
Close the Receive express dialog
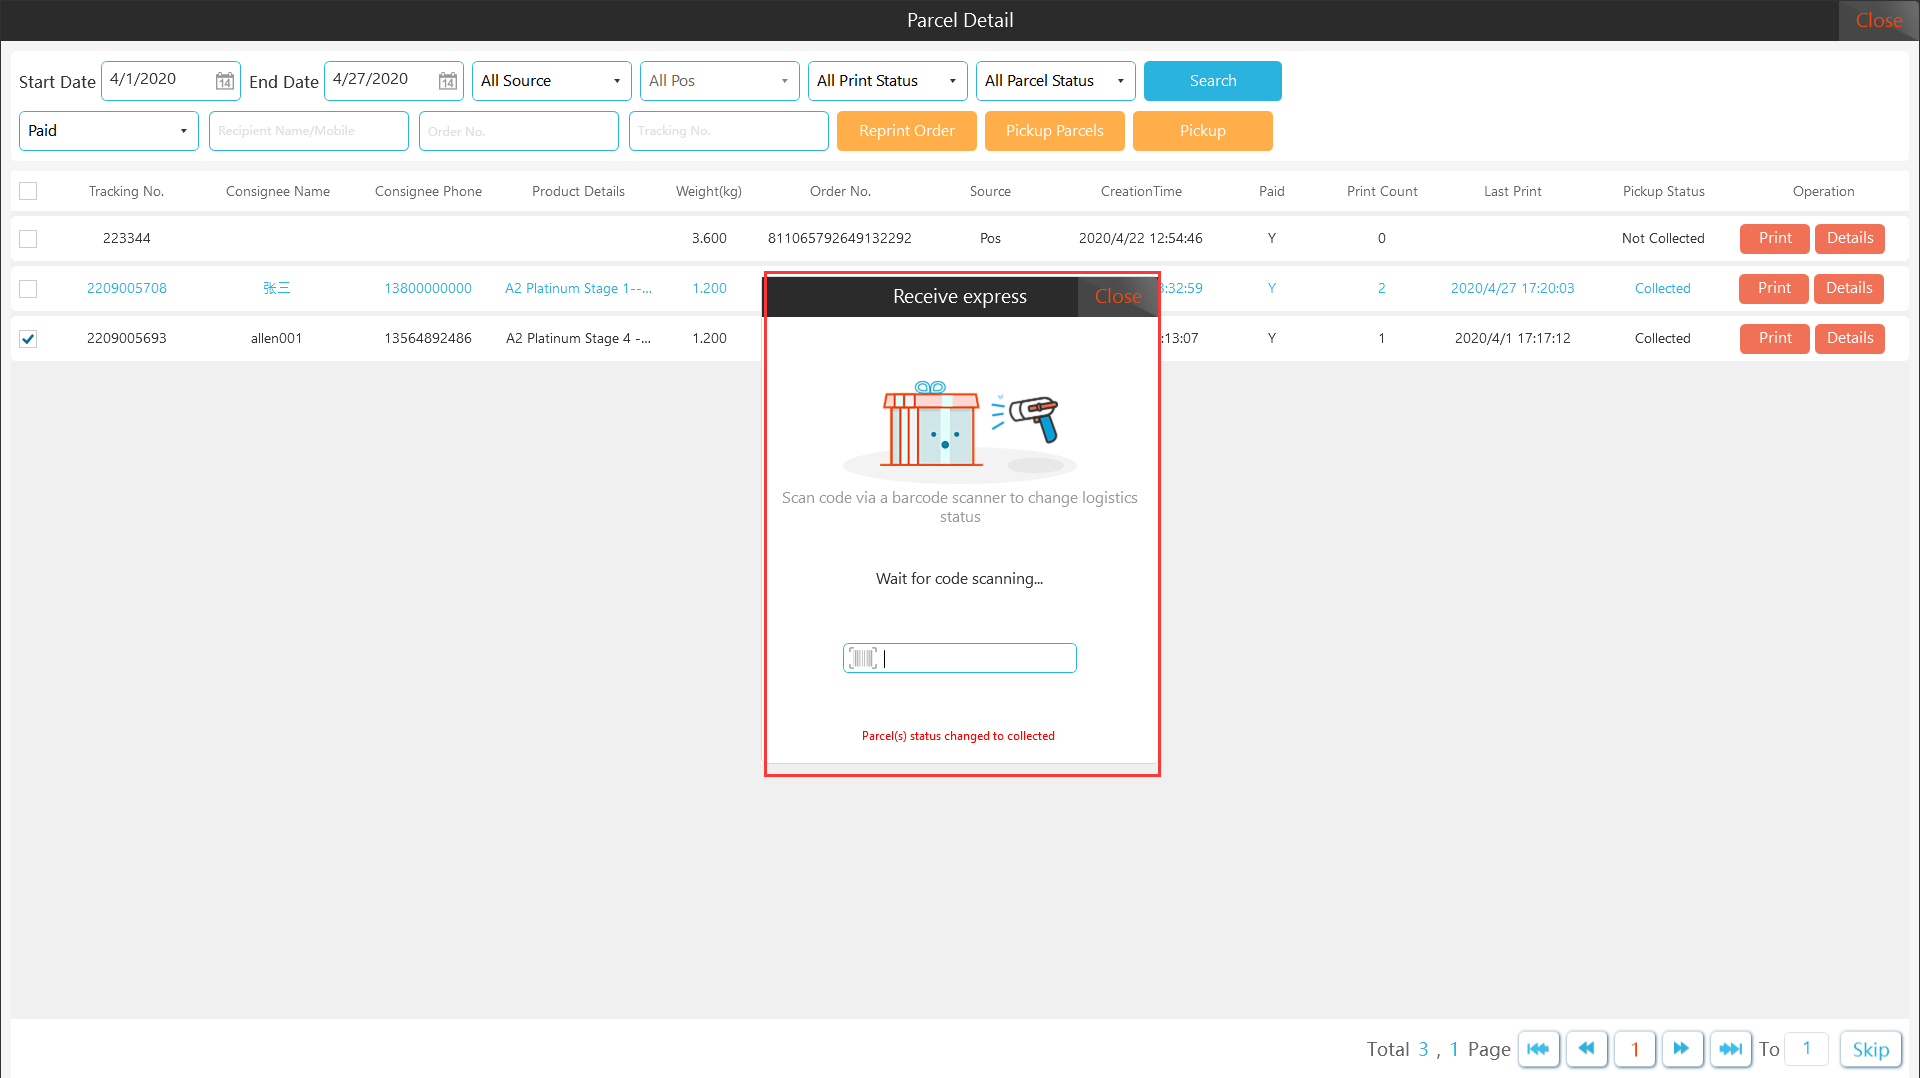pyautogui.click(x=1117, y=297)
